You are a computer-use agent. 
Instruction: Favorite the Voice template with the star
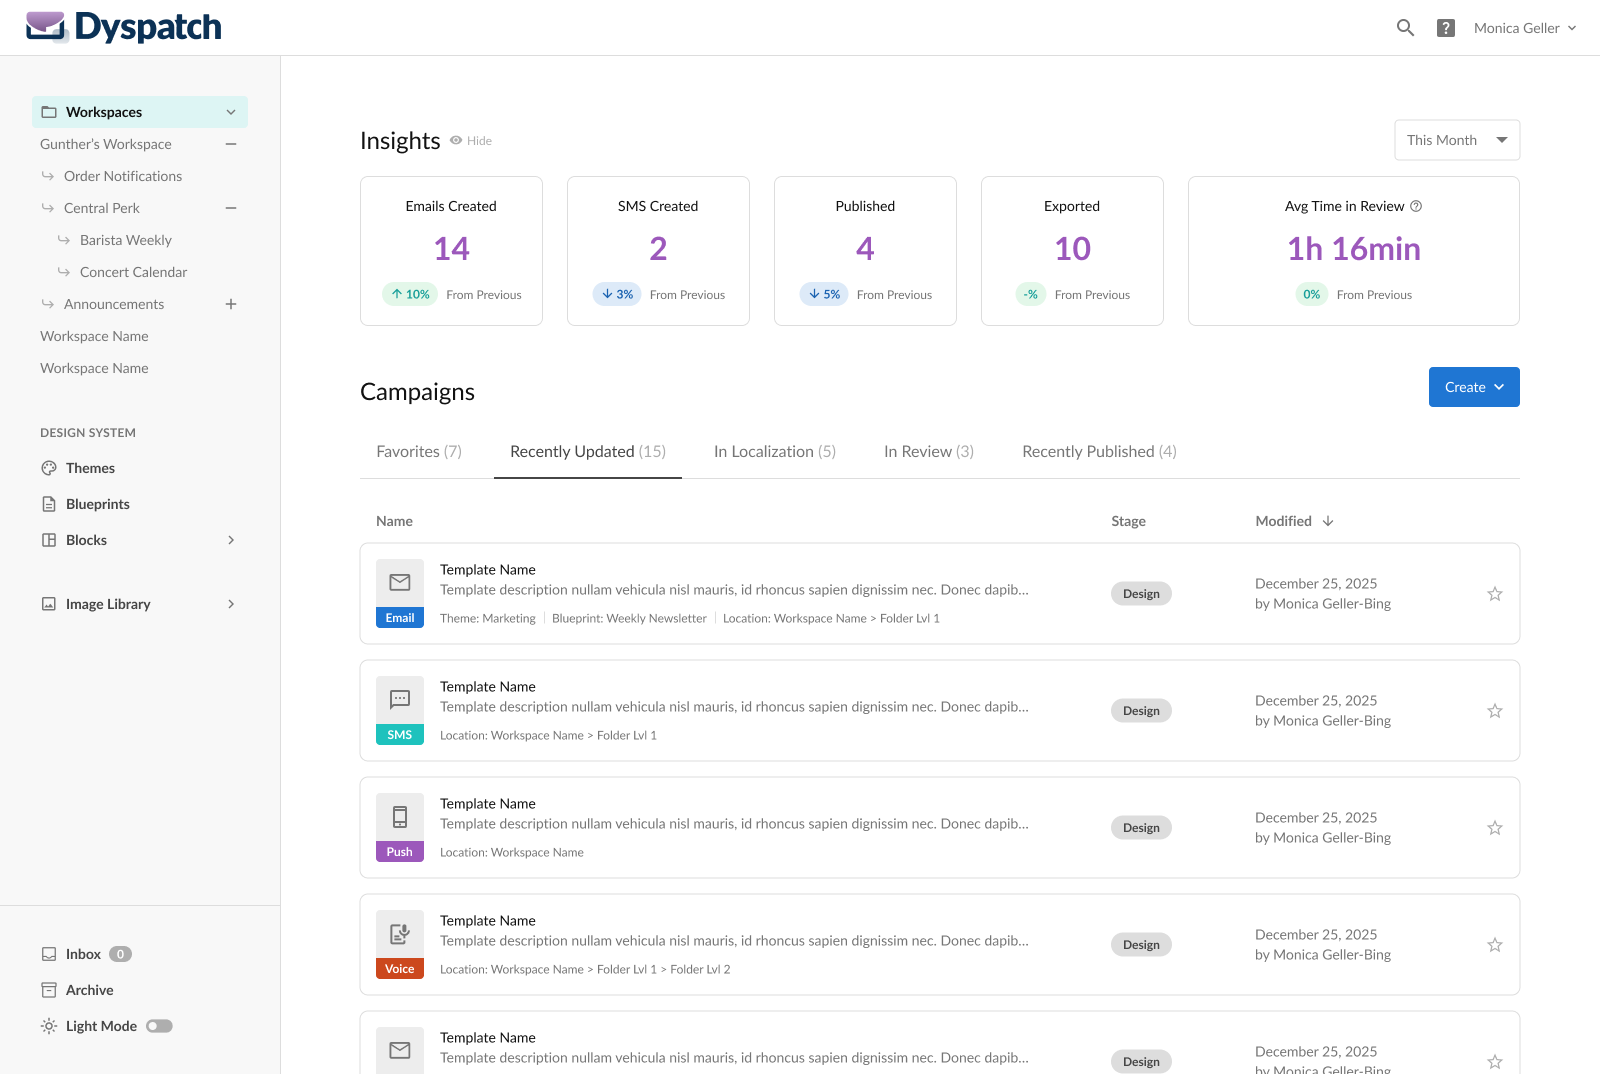[x=1495, y=945]
